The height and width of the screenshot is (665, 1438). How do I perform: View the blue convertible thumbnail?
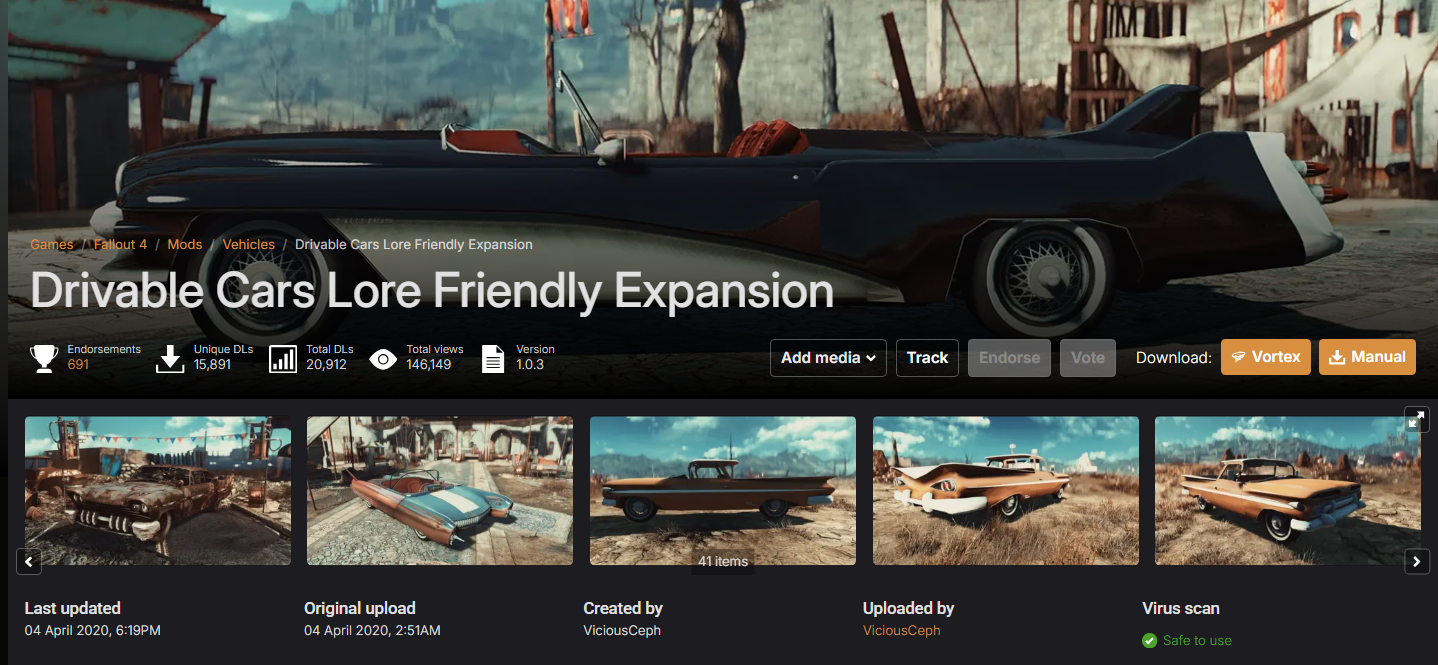pos(440,491)
